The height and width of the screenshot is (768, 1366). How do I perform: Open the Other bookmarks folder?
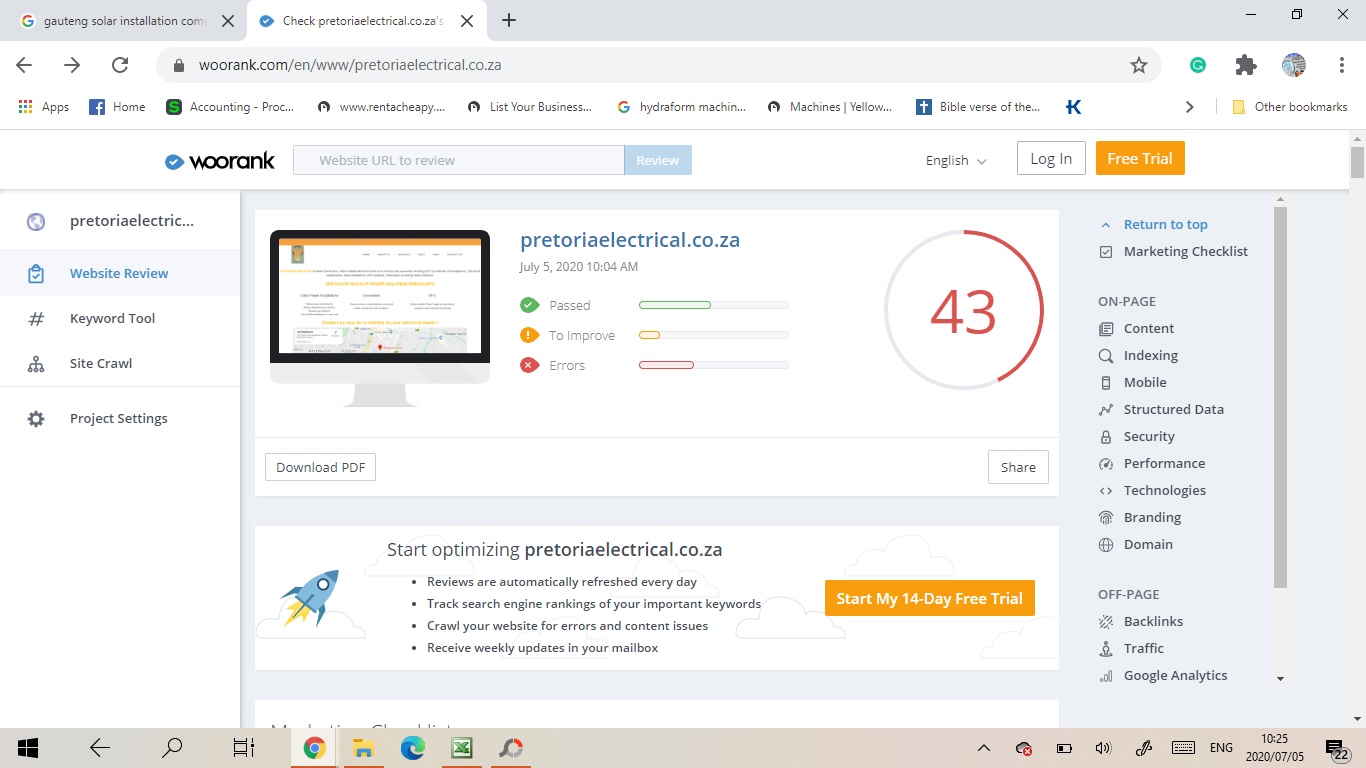(x=1289, y=107)
